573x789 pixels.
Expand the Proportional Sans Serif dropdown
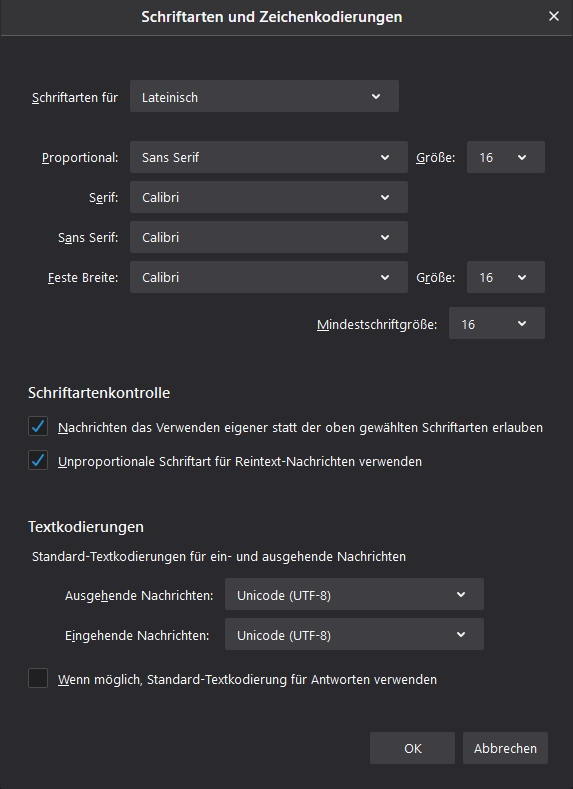(x=269, y=157)
